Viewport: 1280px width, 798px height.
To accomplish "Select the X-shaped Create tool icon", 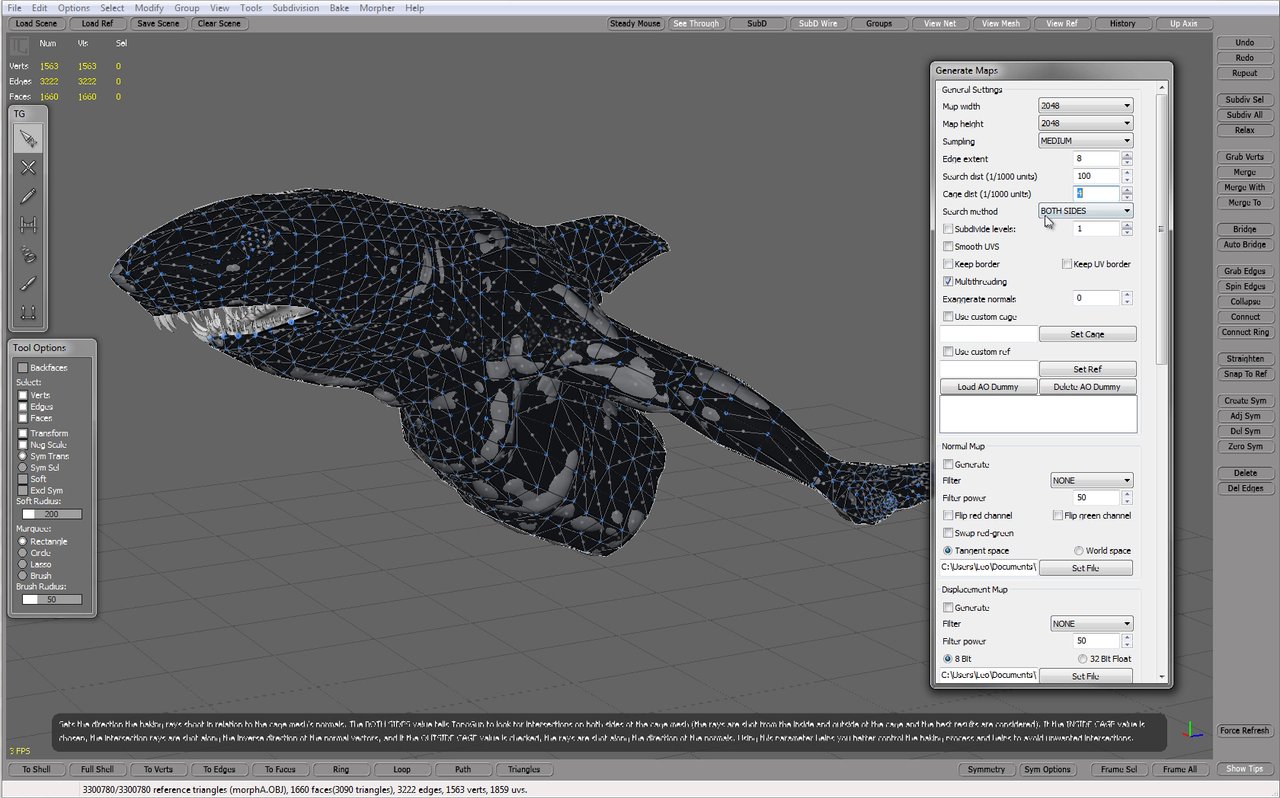I will (28, 168).
